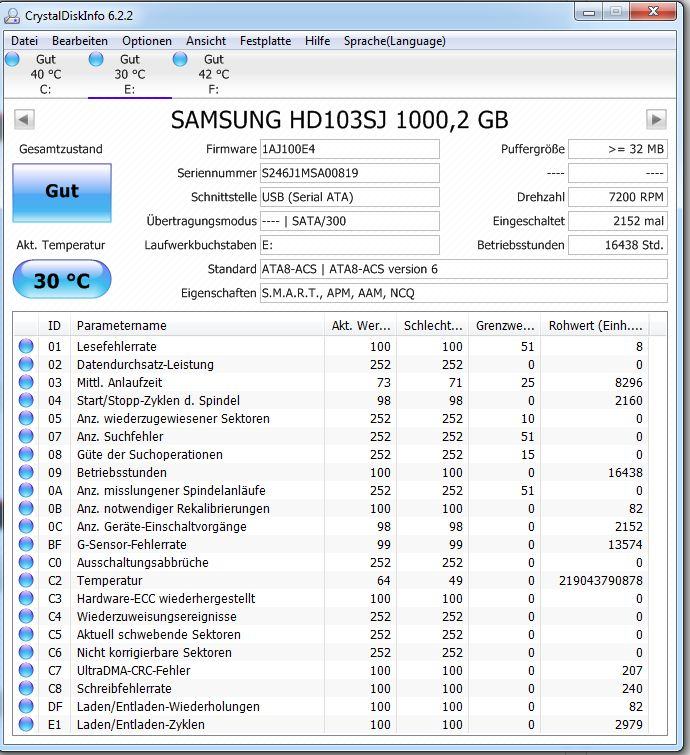690x755 pixels.
Task: Click the CrystalDiskInfo title bar icon
Action: [12, 15]
